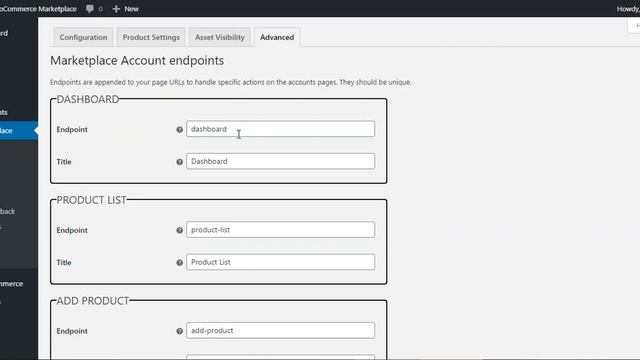Open the Asset Visibility tab

pyautogui.click(x=220, y=37)
